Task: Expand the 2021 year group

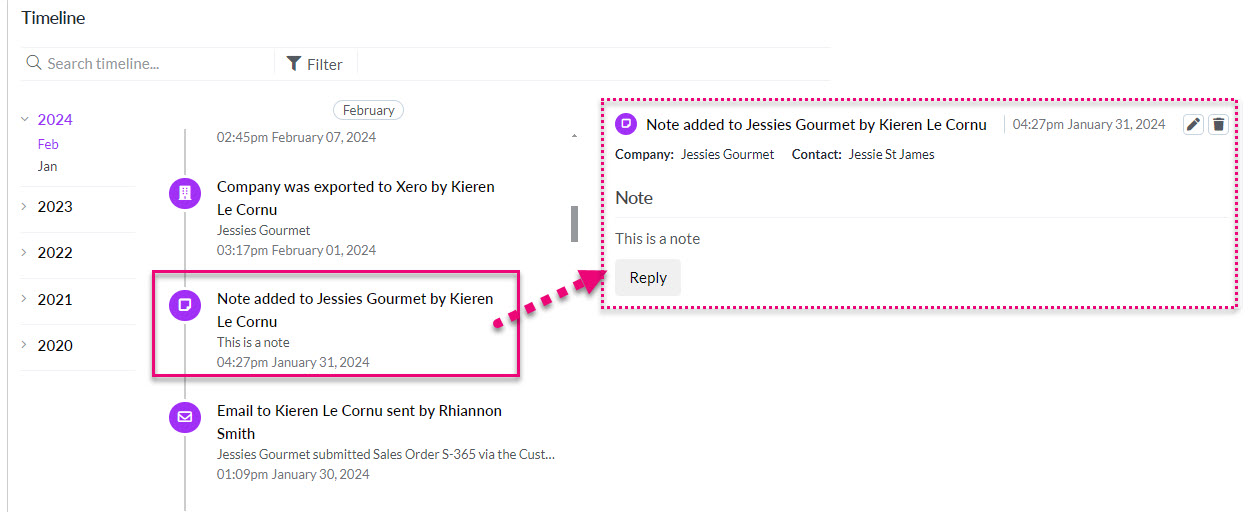Action: [24, 299]
